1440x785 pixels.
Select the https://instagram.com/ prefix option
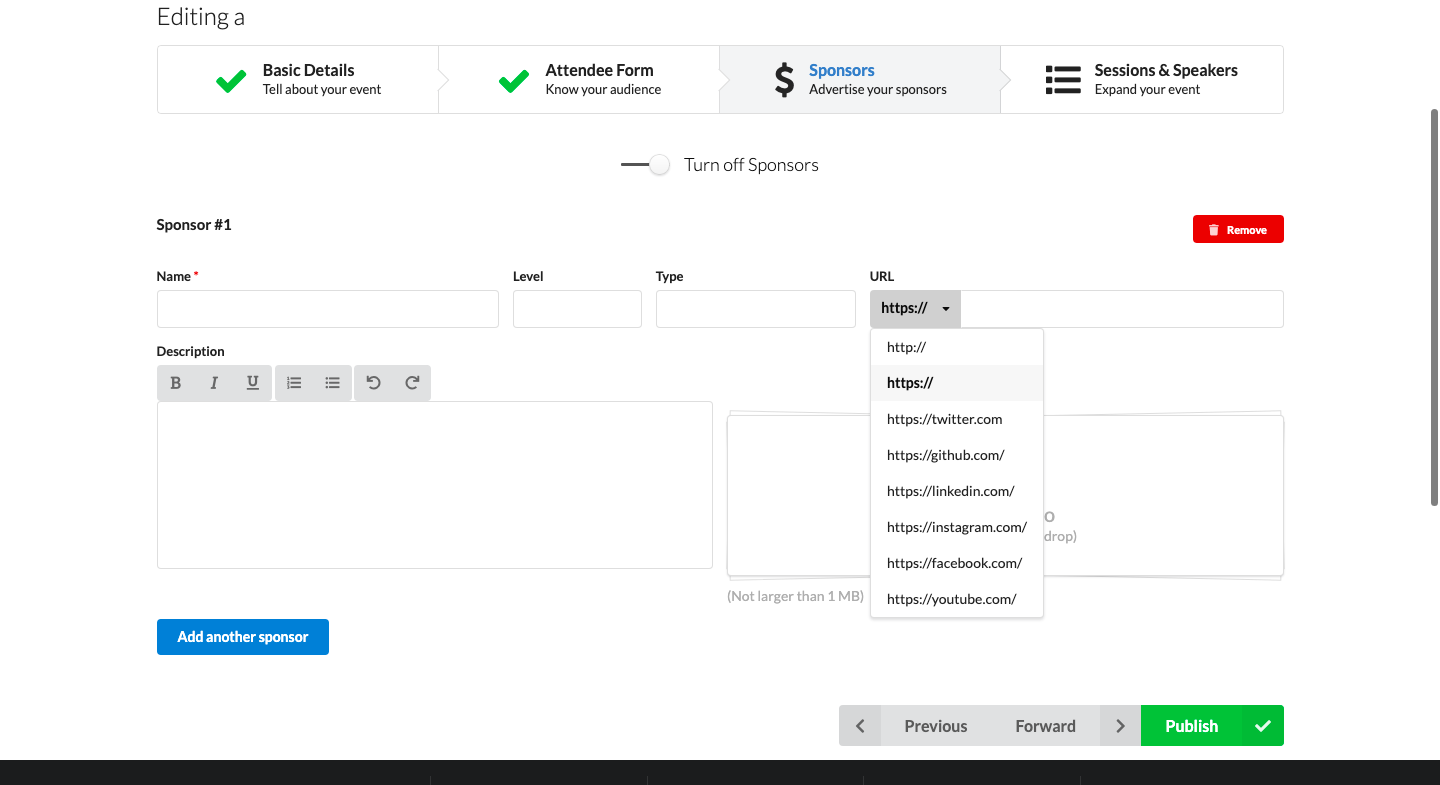(x=957, y=527)
